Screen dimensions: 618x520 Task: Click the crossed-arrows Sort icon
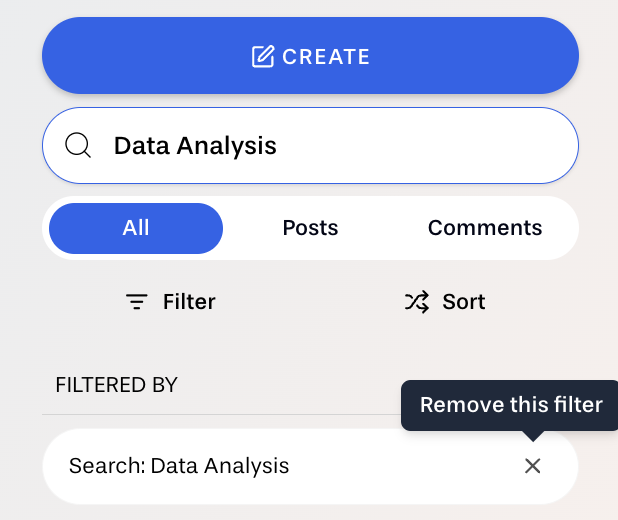(417, 302)
